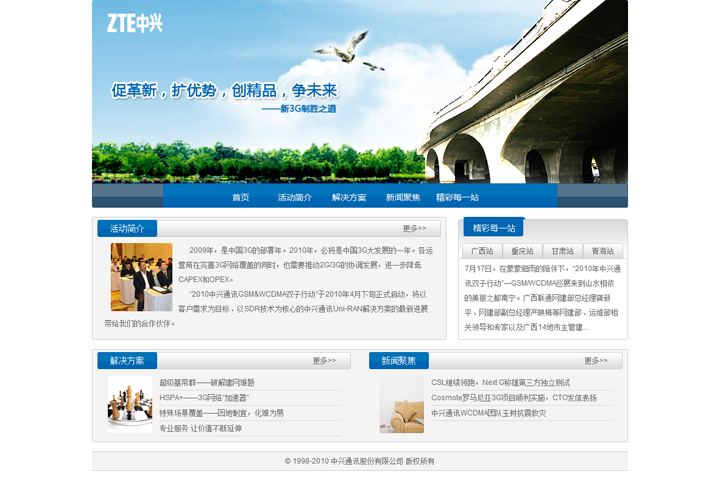Click the ZTE中兴 logo in the banner
Image resolution: width=720 pixels, height=480 pixels.
click(135, 23)
